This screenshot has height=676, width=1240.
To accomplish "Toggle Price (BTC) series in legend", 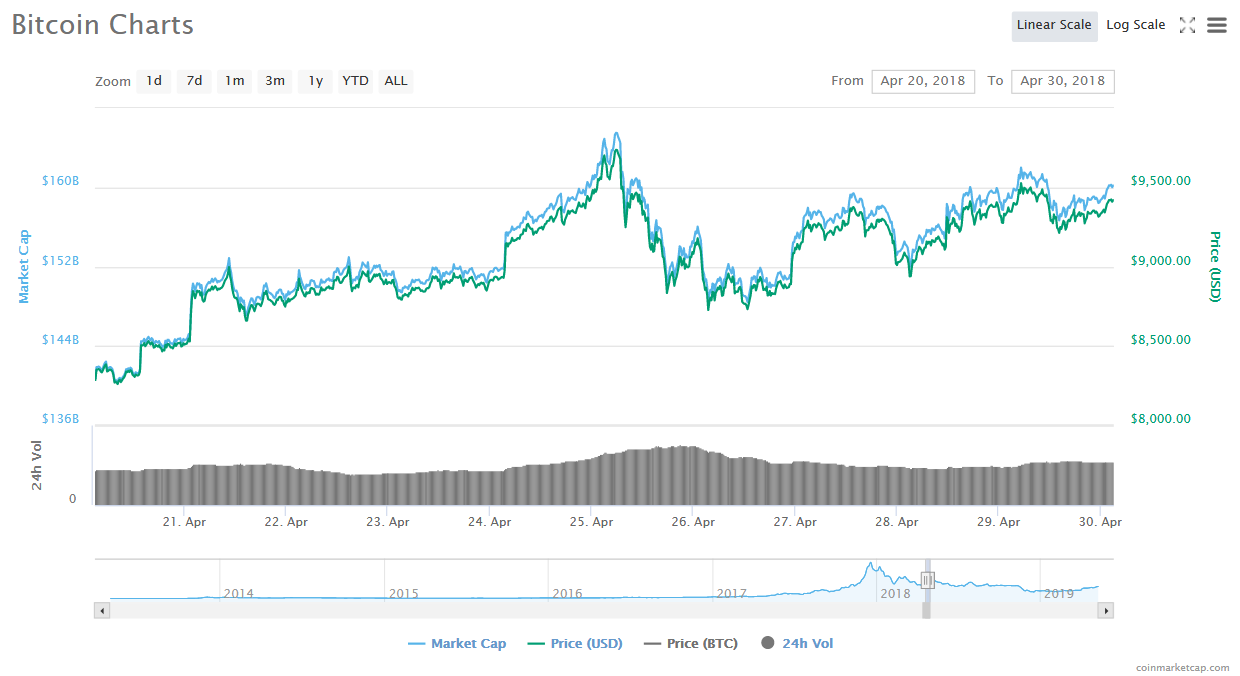I will coord(691,644).
